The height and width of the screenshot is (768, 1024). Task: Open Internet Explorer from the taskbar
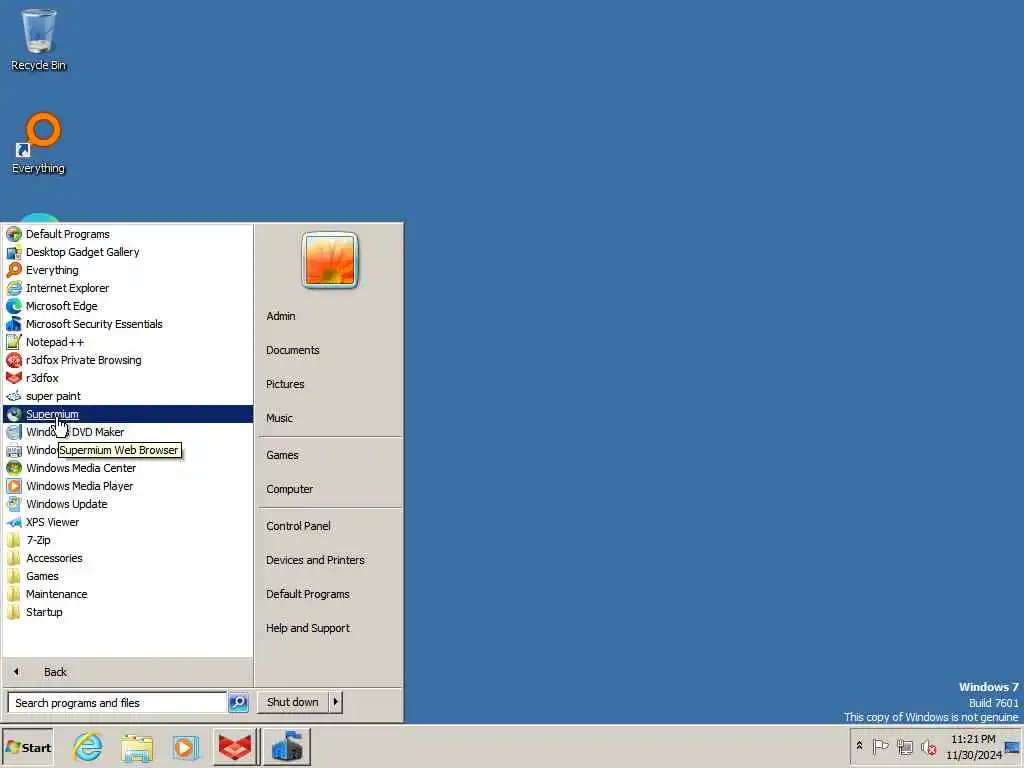[x=88, y=747]
